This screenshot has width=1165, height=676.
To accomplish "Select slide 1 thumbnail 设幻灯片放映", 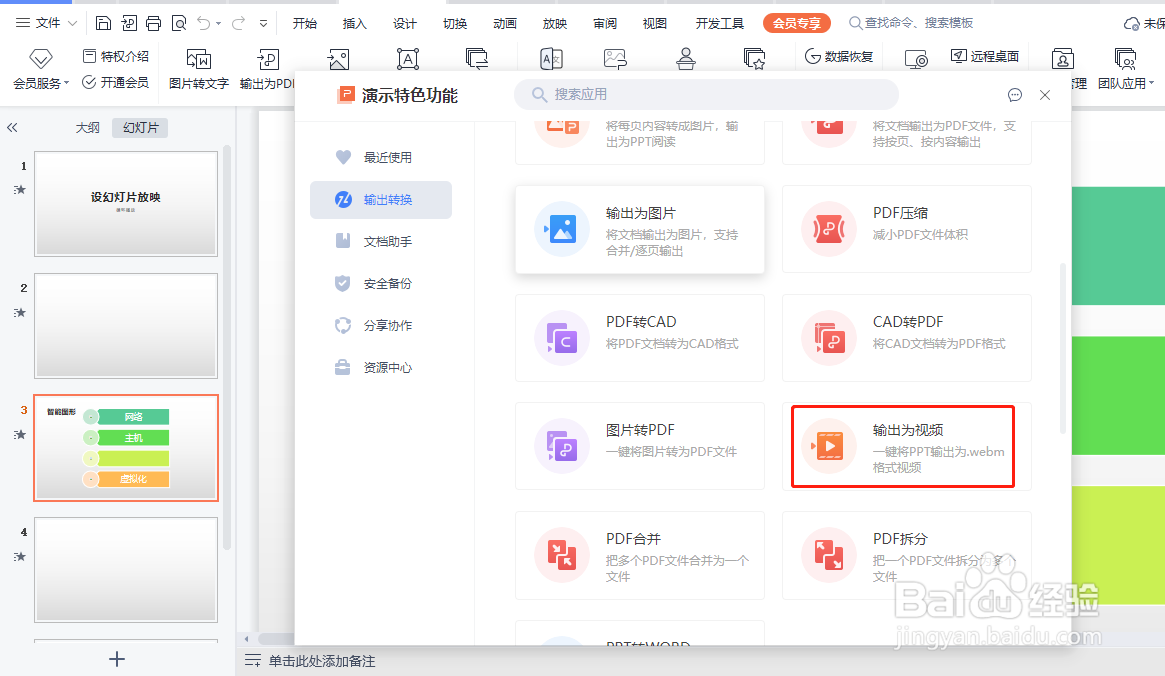I will [126, 204].
